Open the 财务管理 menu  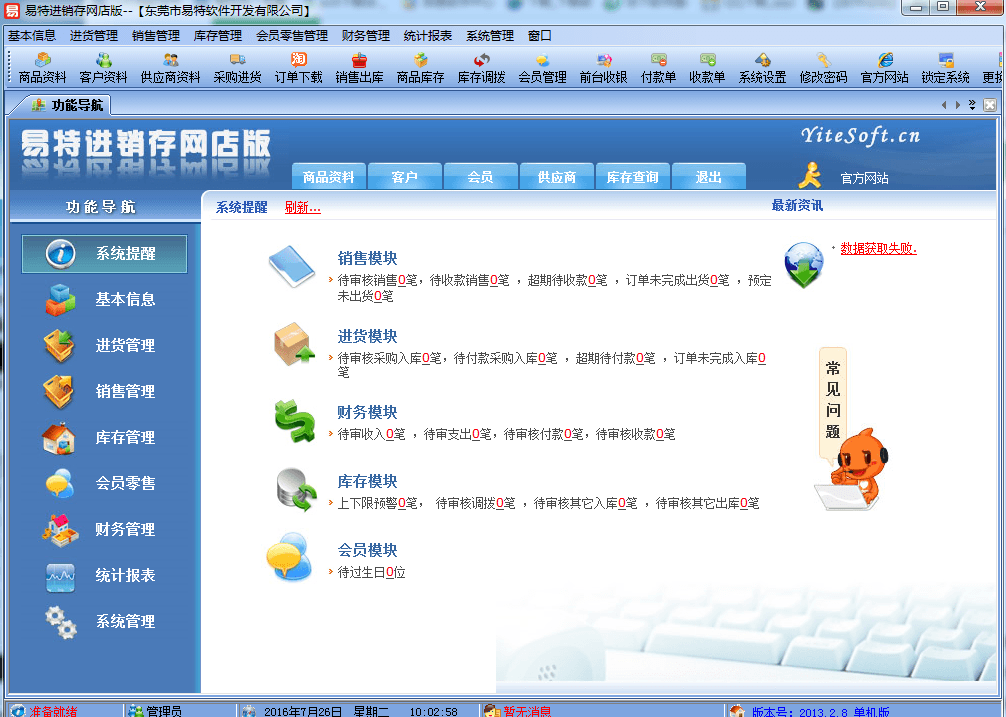click(x=365, y=35)
